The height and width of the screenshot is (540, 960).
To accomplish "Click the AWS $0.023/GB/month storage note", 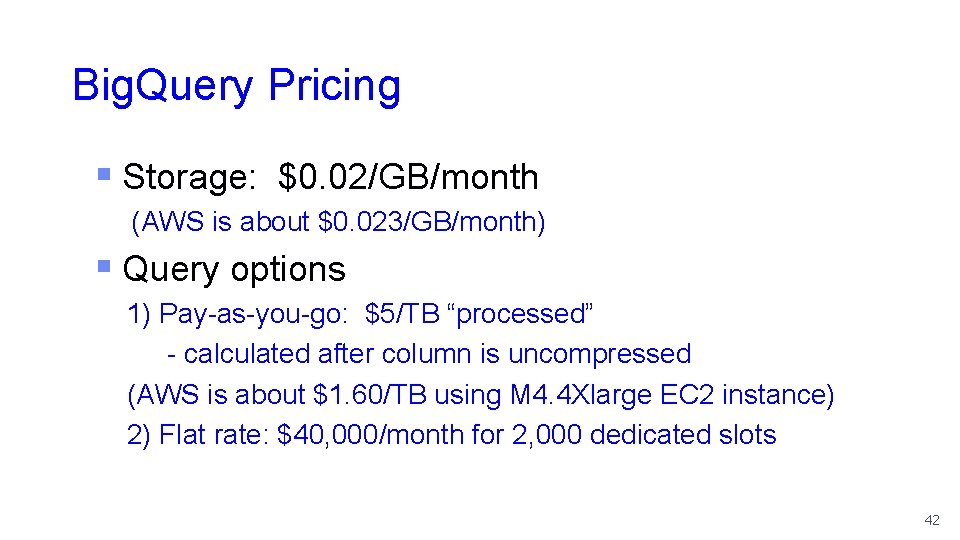I will click(x=338, y=222).
